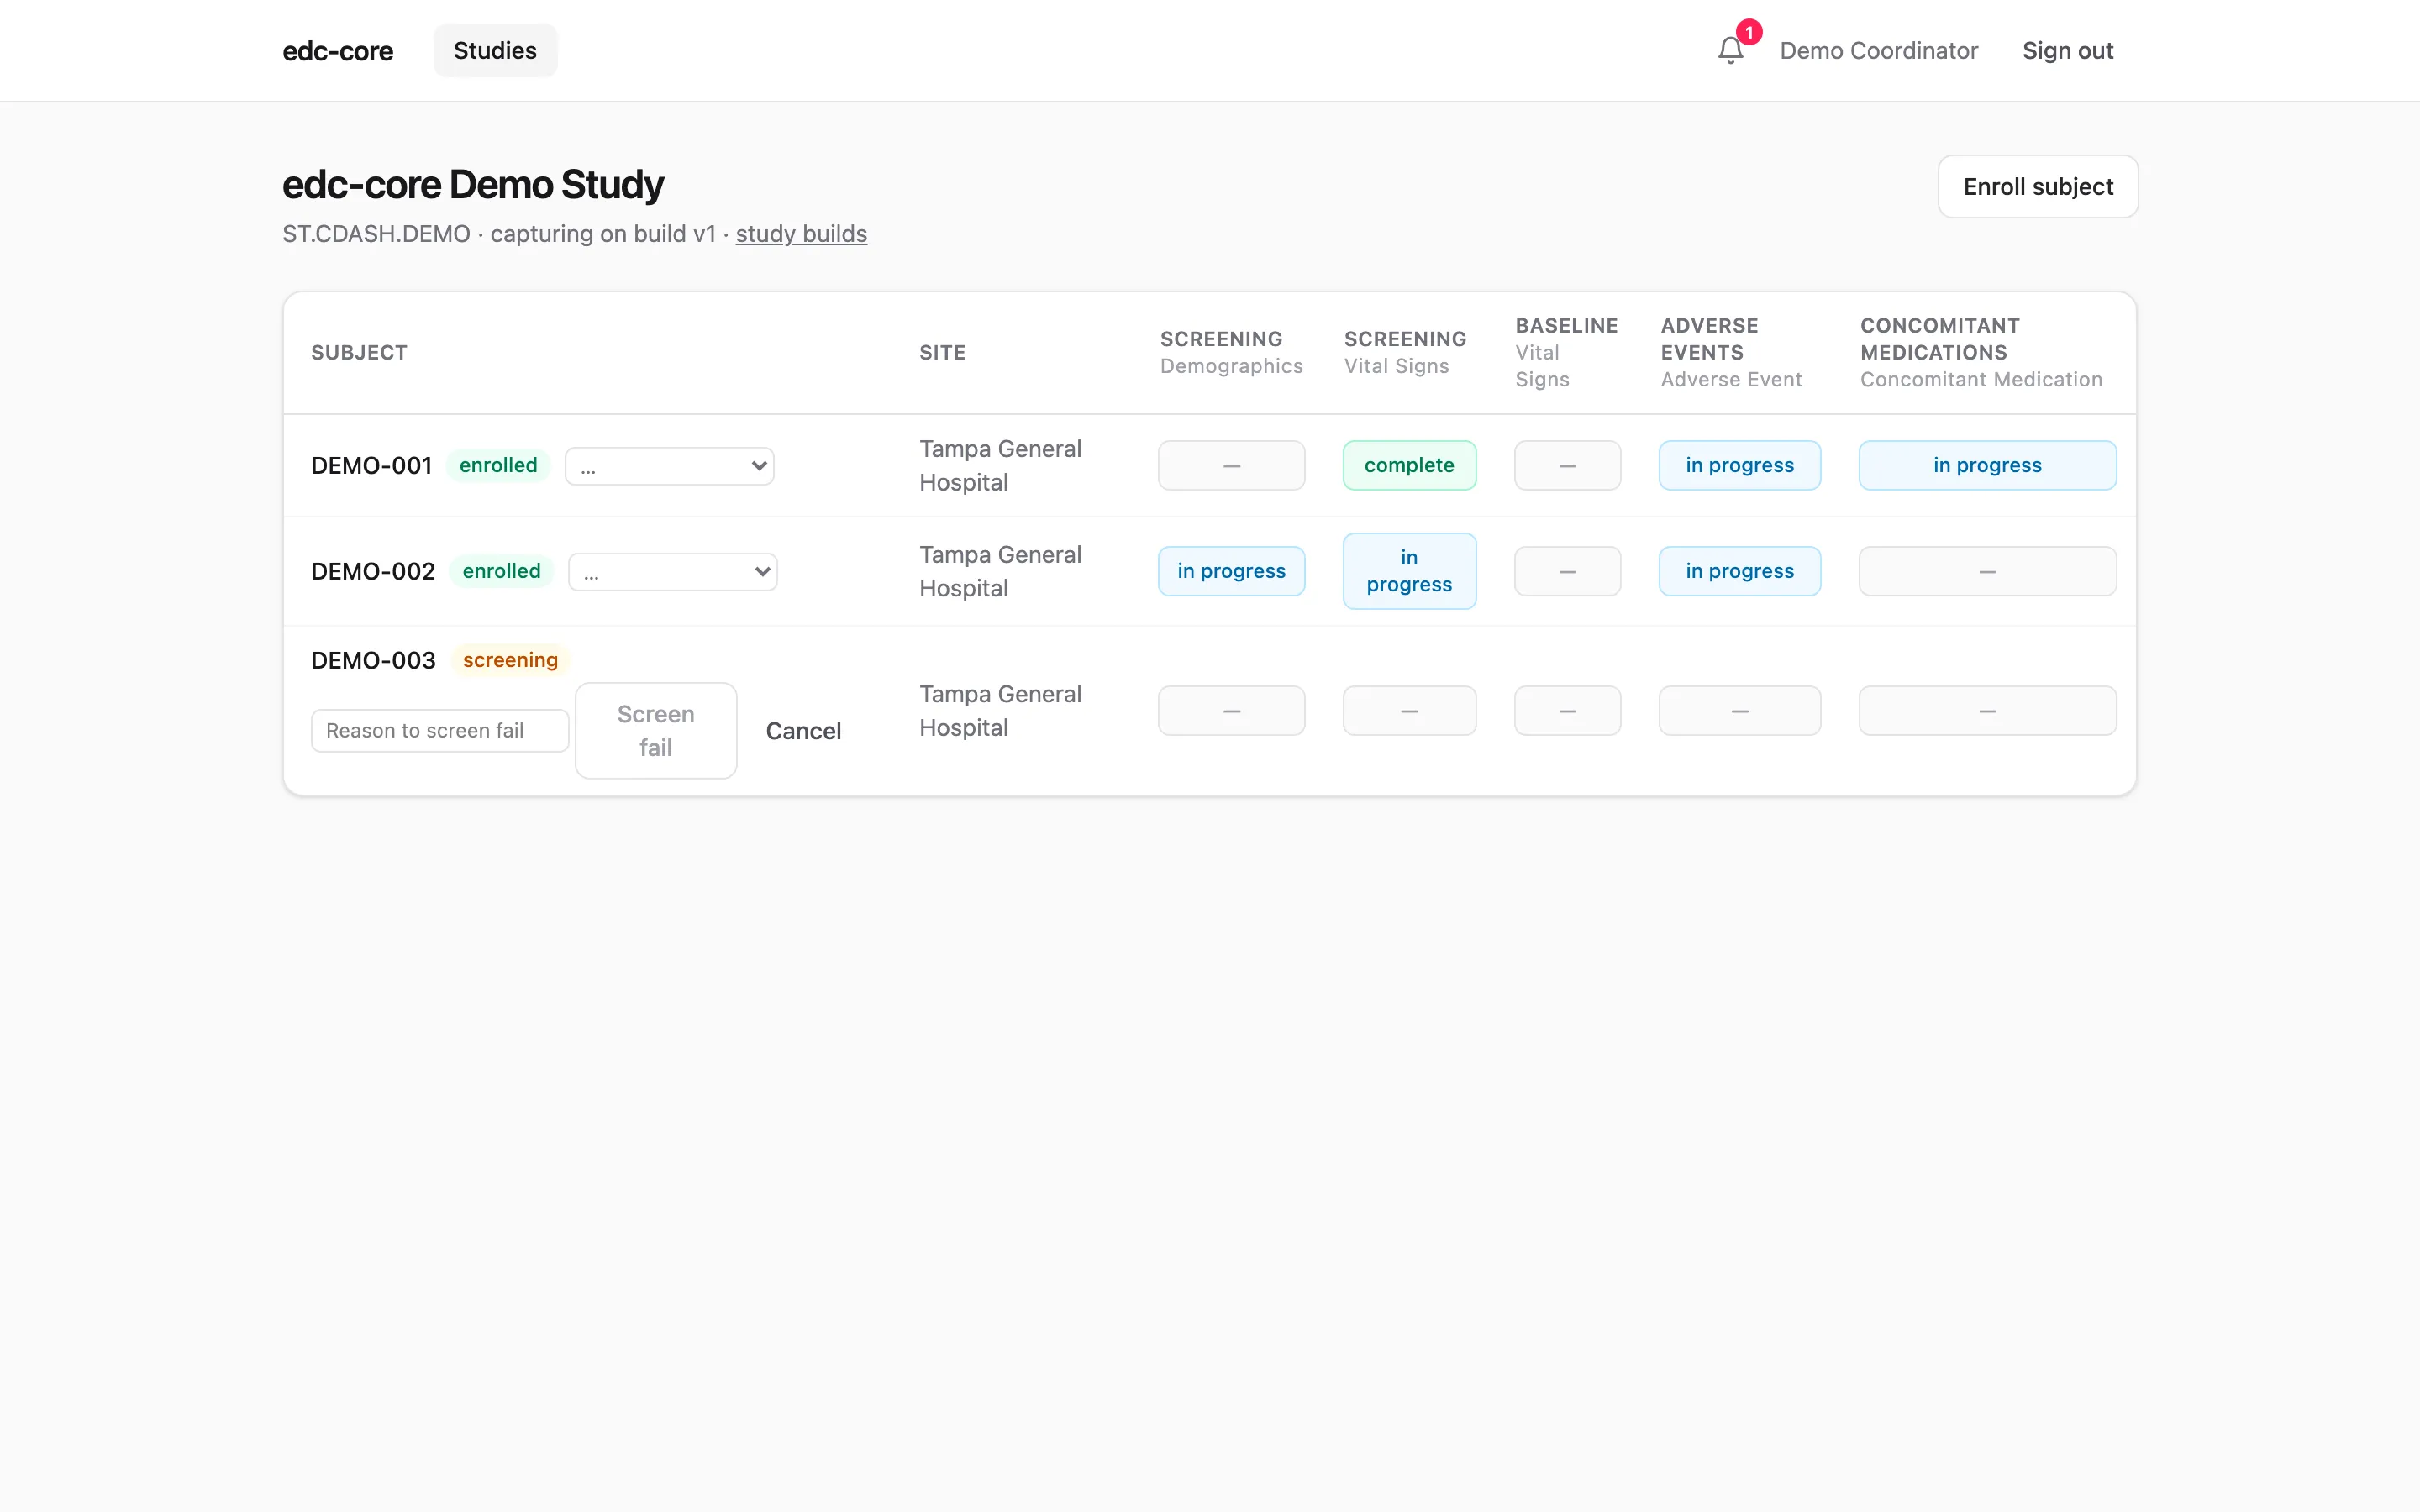The width and height of the screenshot is (2420, 1512).
Task: Click the Adverse Events column header
Action: click(1731, 353)
